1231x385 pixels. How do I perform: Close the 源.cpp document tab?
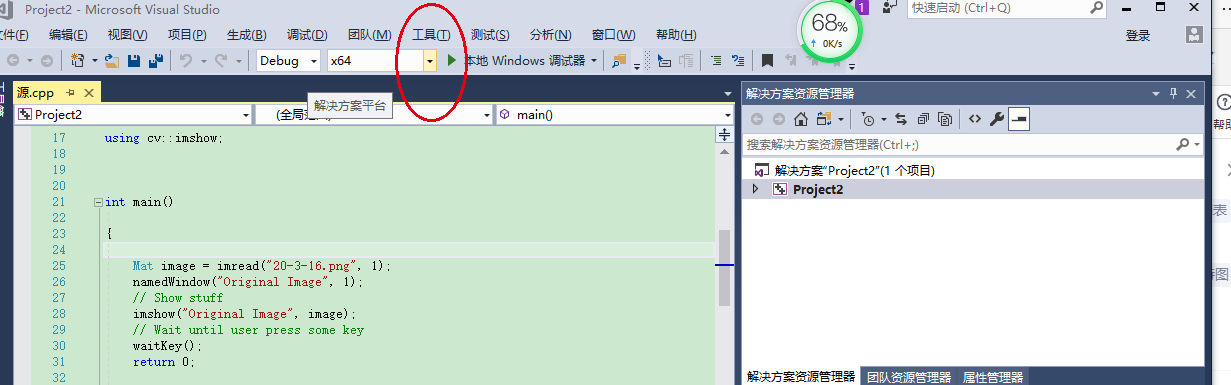[88, 92]
